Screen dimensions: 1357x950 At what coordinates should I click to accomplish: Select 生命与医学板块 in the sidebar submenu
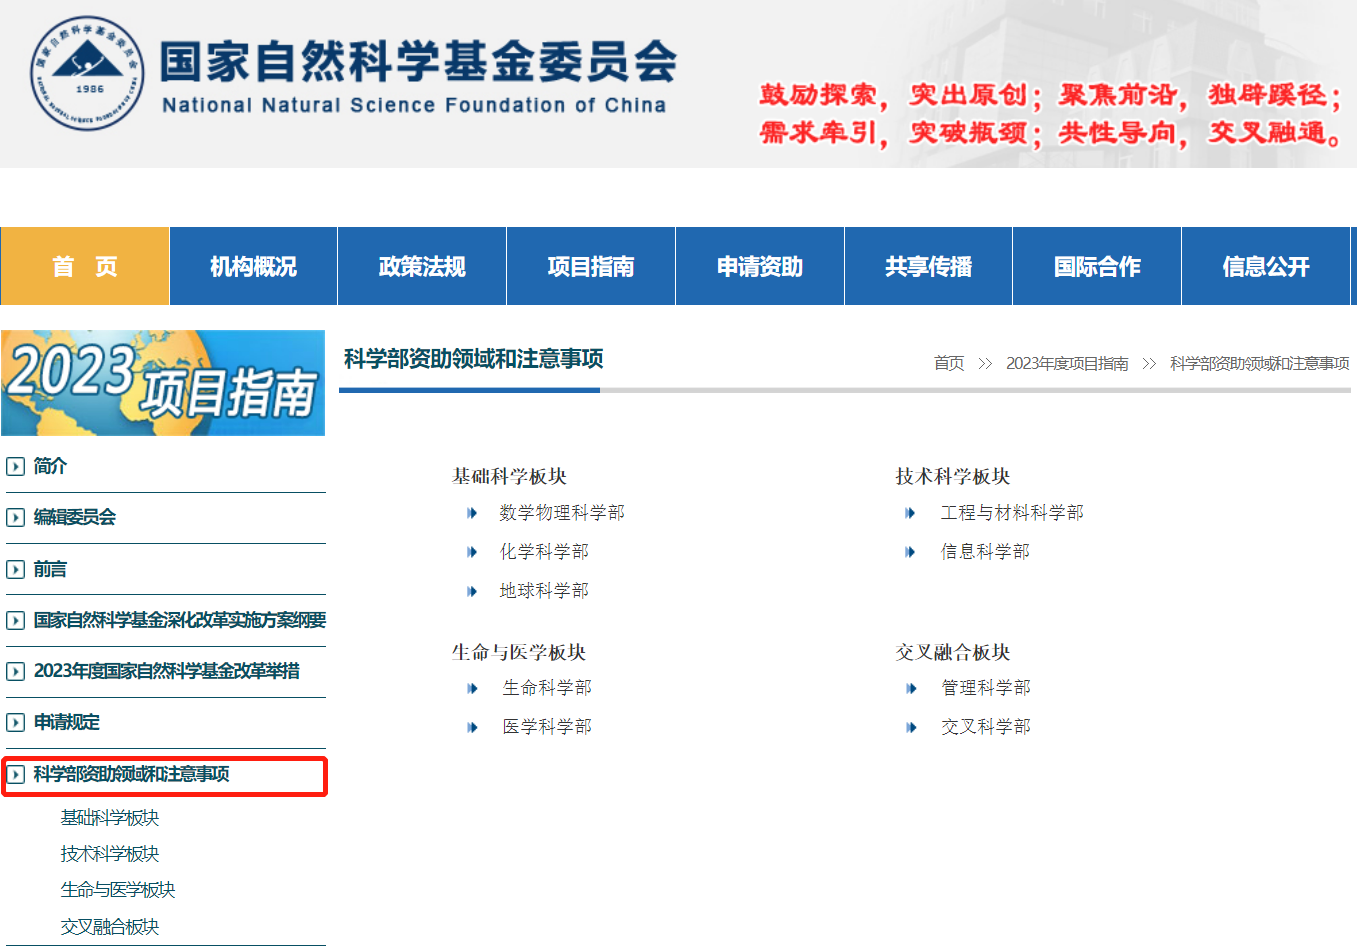click(x=118, y=890)
